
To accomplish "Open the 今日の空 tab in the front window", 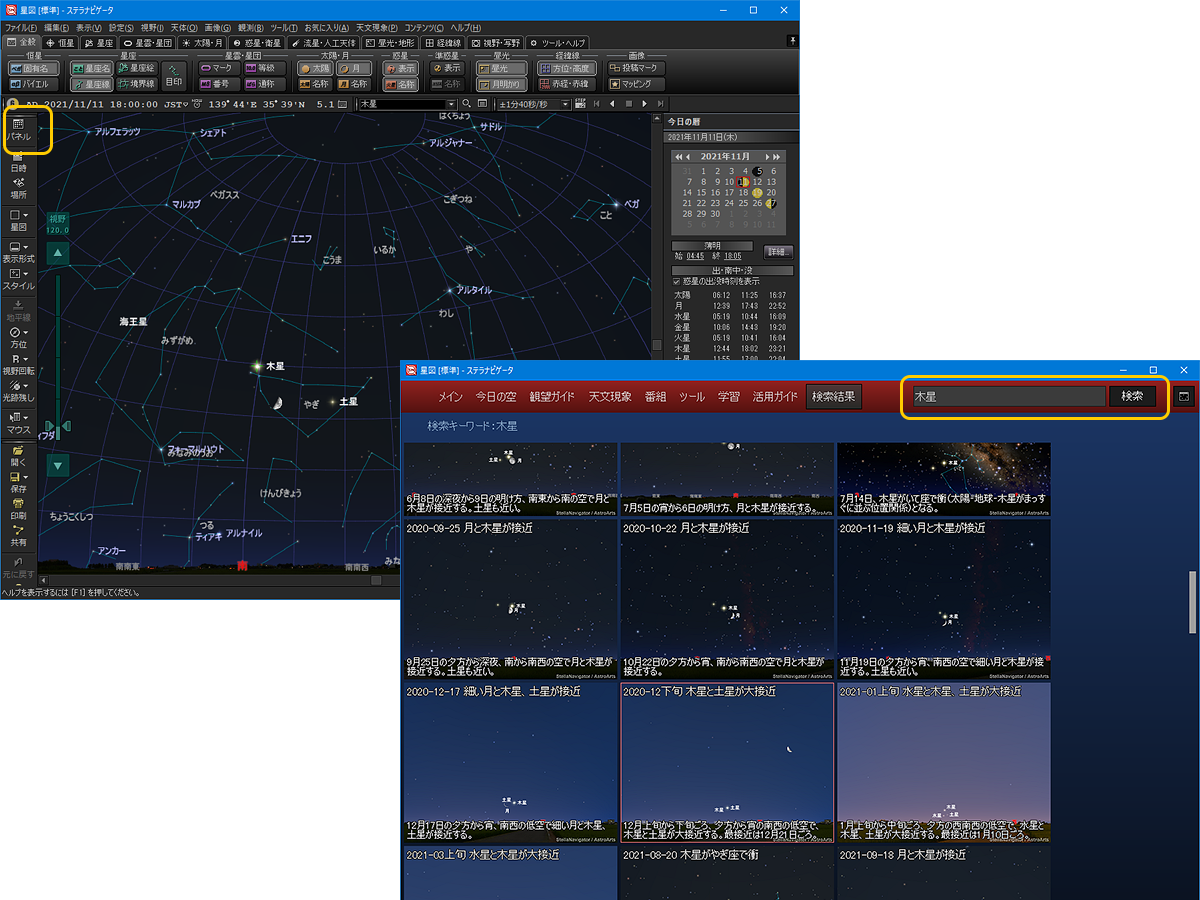I will click(x=497, y=397).
